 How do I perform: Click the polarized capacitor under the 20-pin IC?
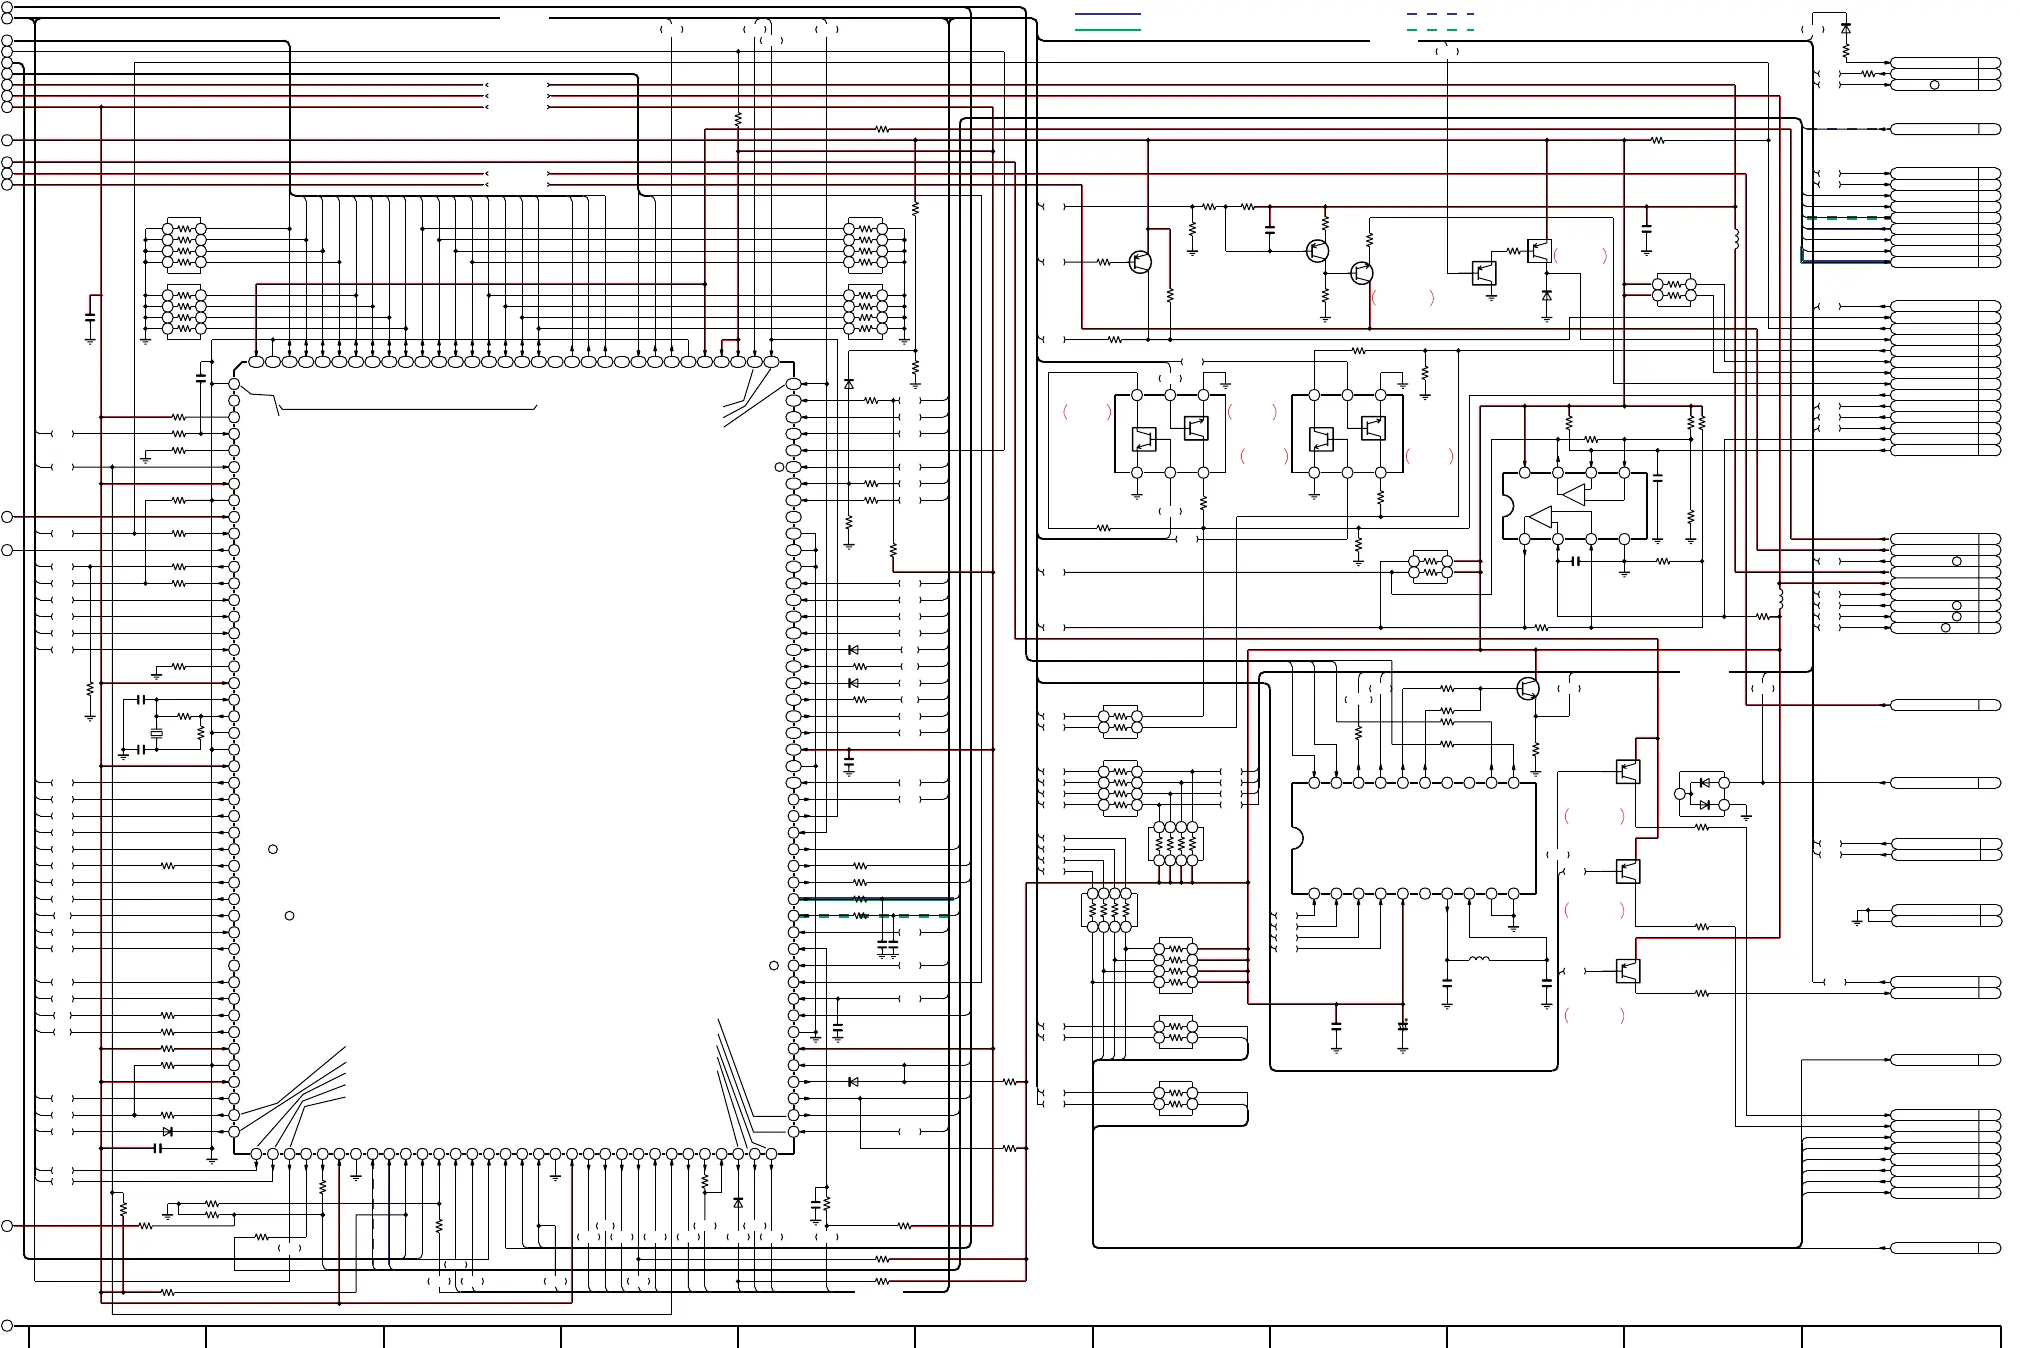coord(1403,1026)
